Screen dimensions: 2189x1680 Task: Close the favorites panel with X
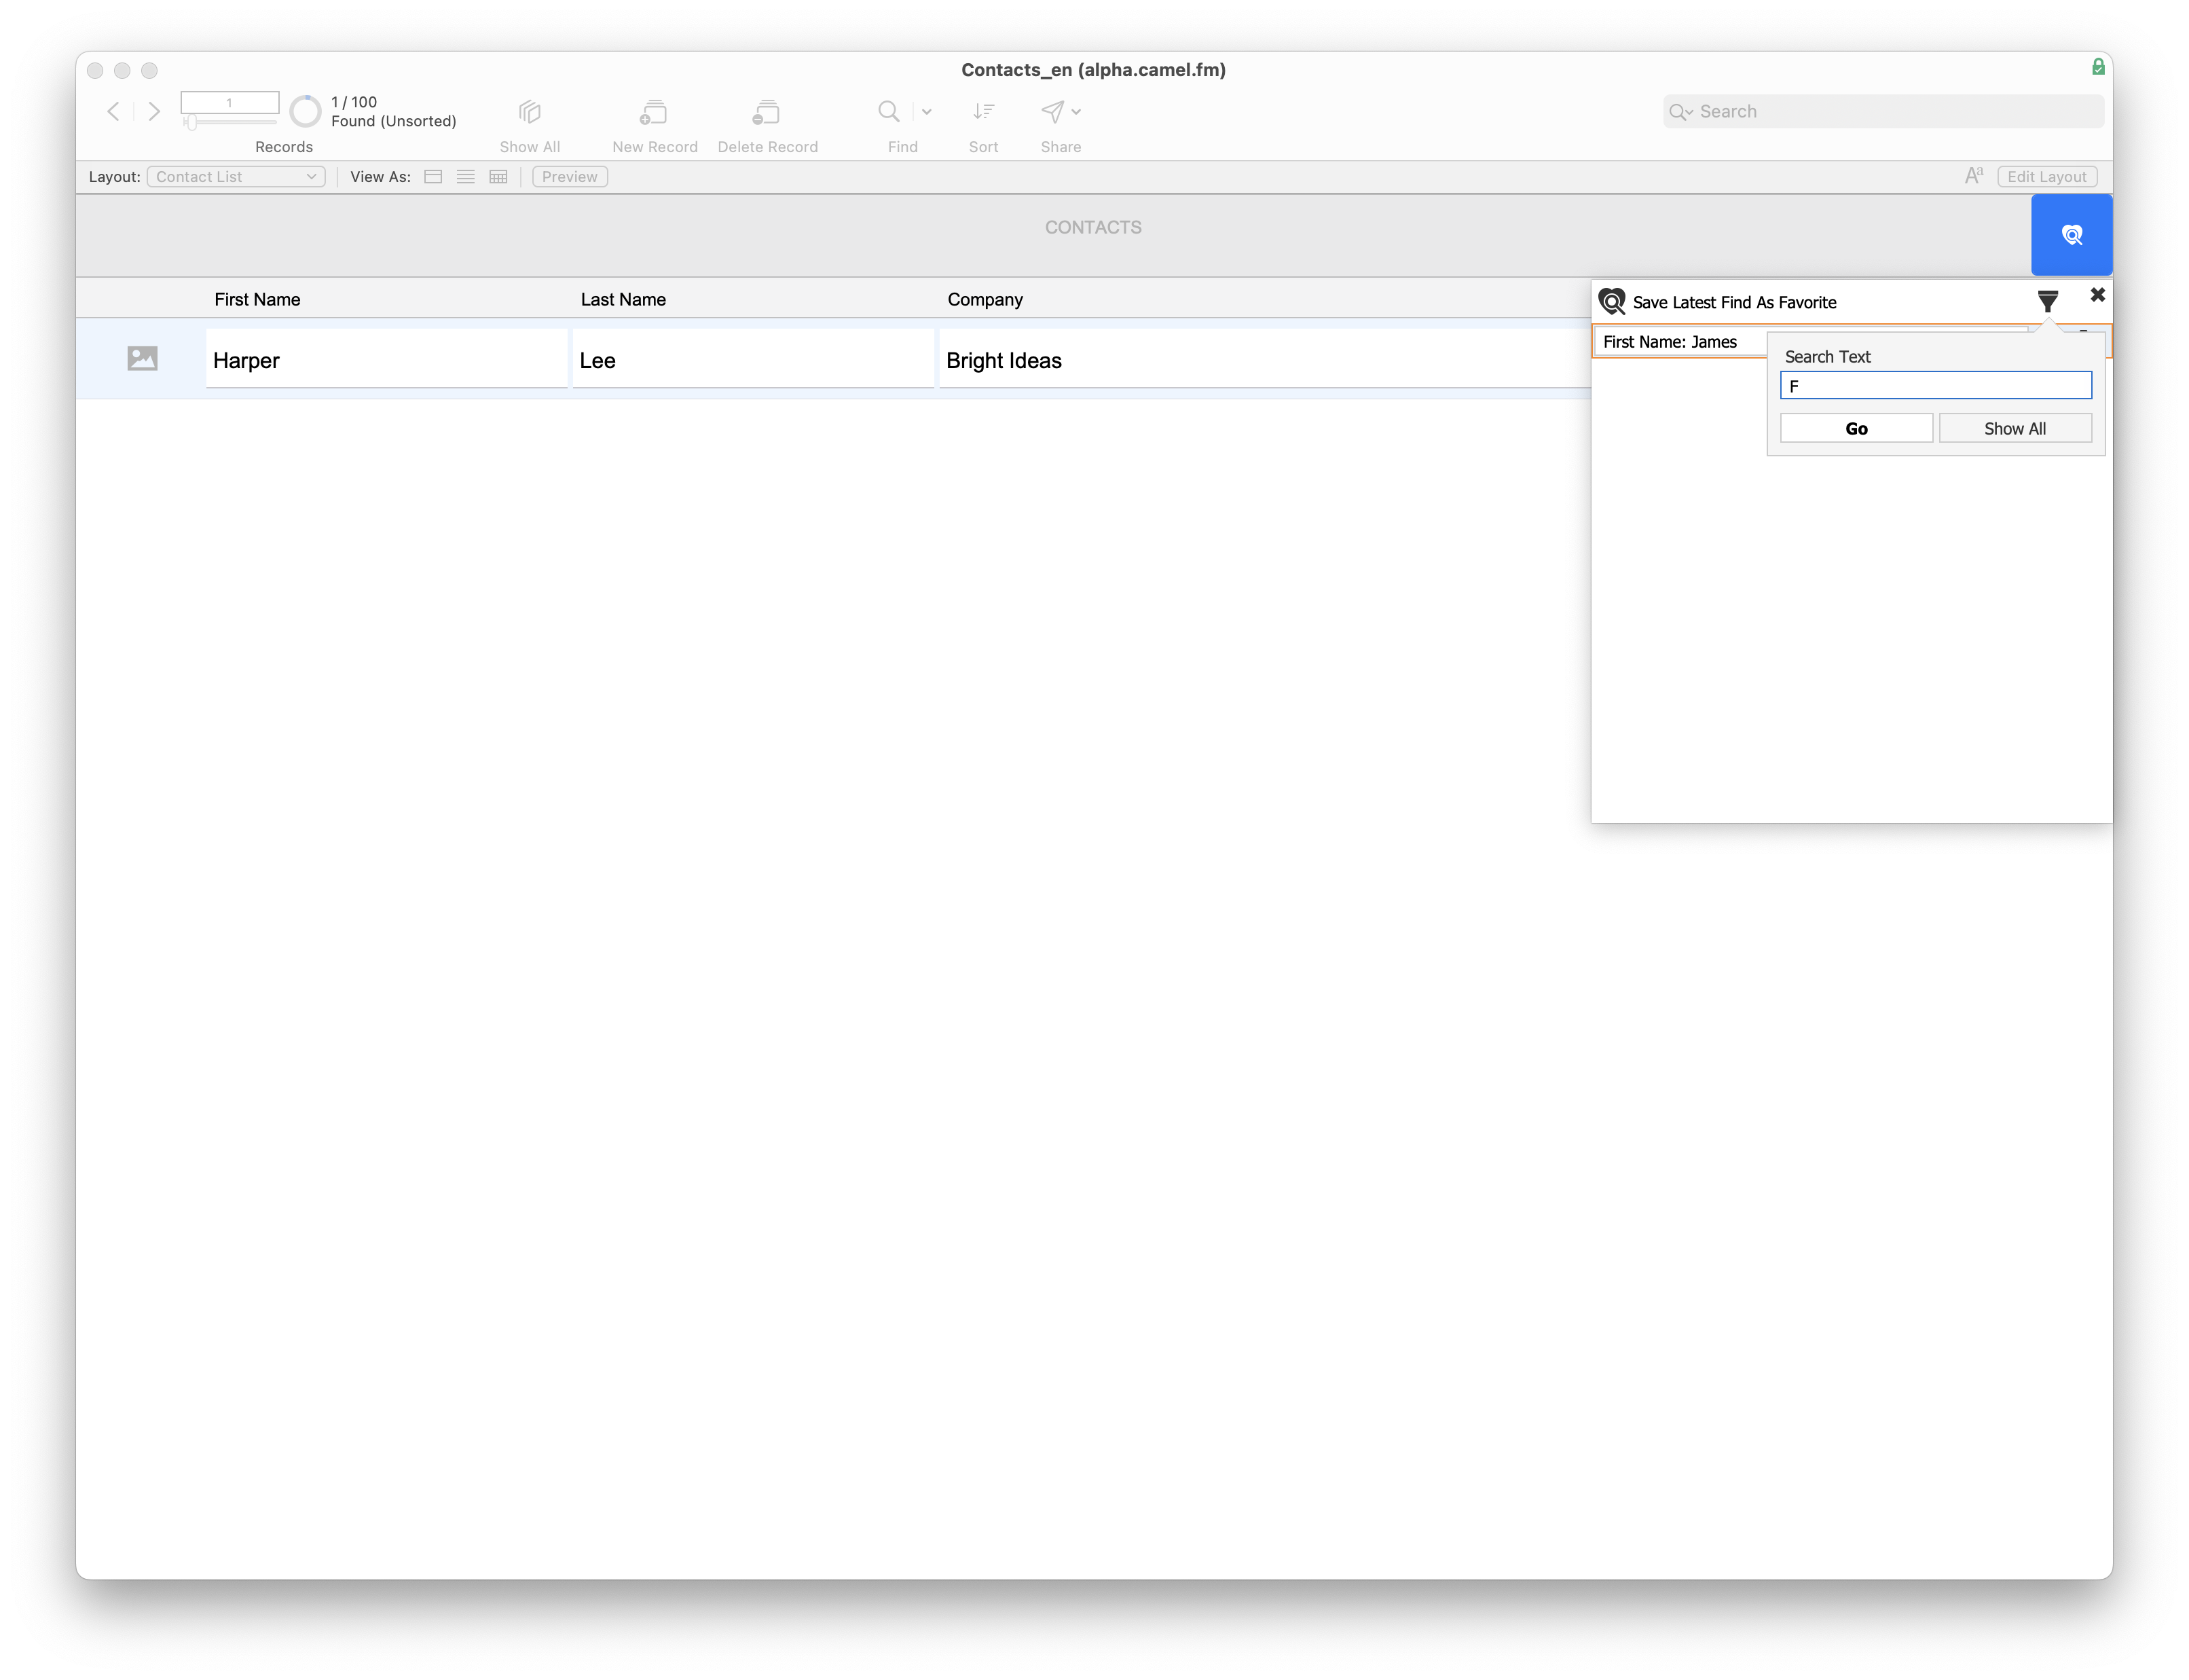click(x=2097, y=295)
